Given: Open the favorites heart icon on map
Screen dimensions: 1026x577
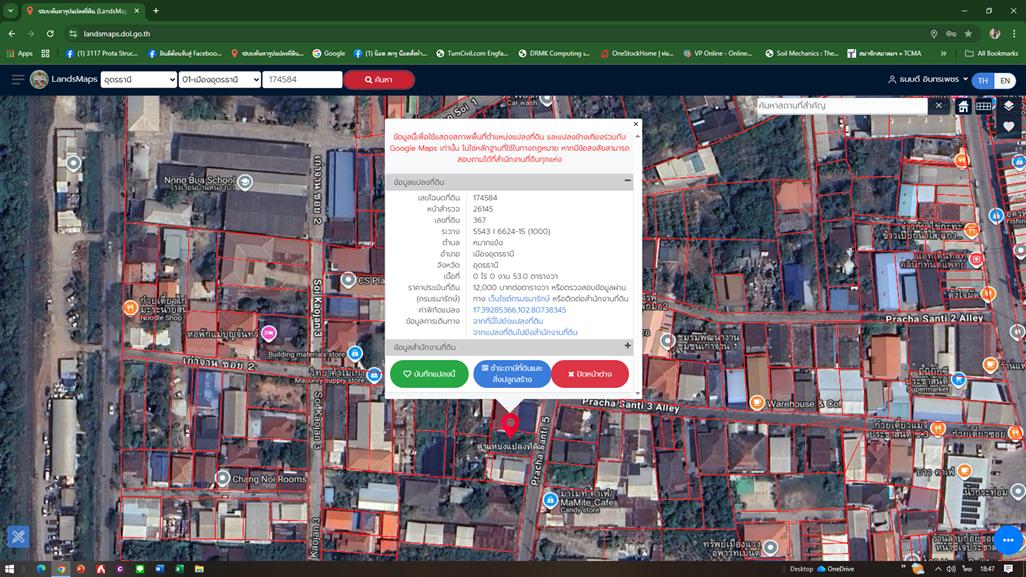Looking at the screenshot, I should pos(1008,127).
